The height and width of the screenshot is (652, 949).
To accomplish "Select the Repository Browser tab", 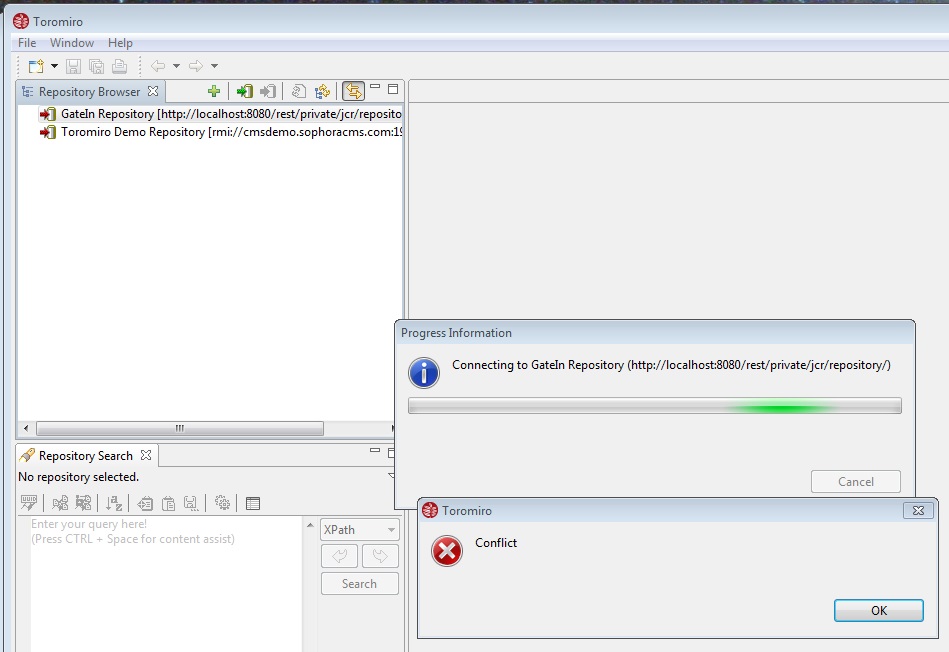I will [x=89, y=91].
